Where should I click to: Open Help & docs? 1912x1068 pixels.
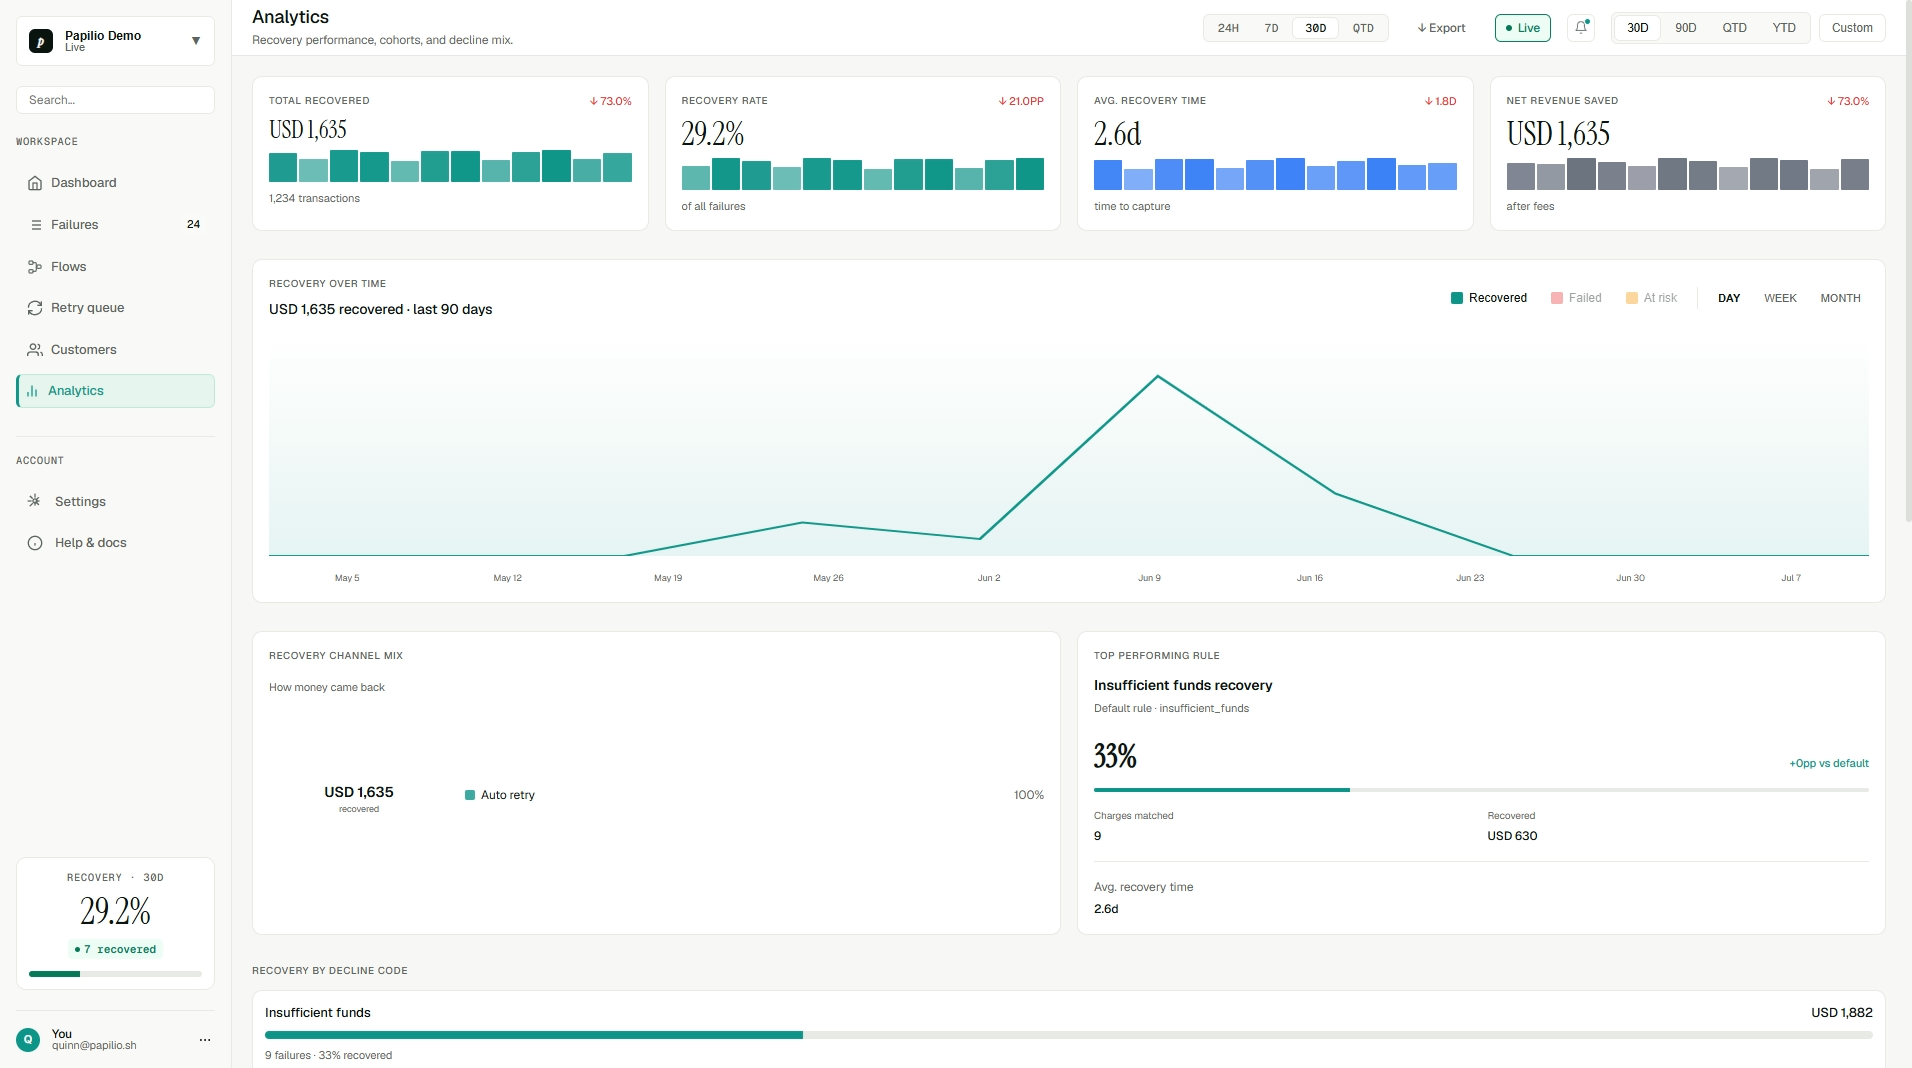[x=115, y=543]
